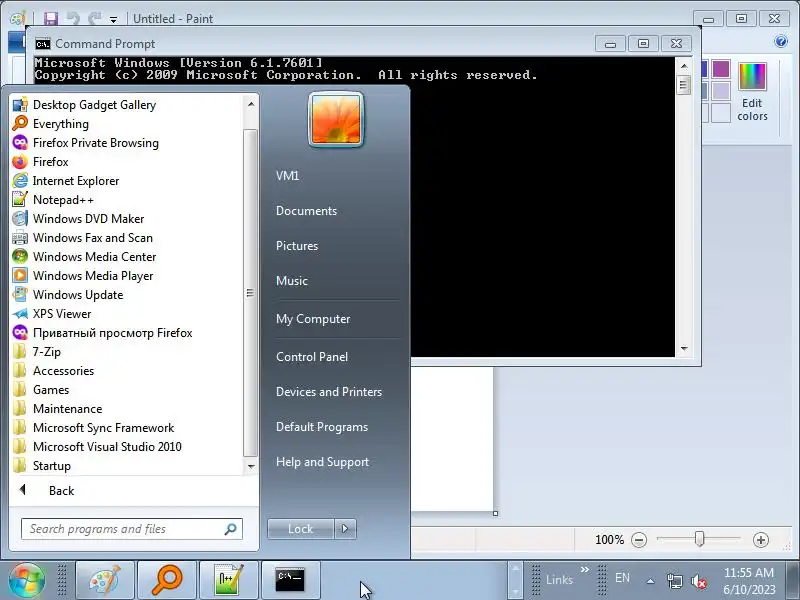The width and height of the screenshot is (800, 600).
Task: Zoom in with the plus button in Paint
Action: [760, 540]
